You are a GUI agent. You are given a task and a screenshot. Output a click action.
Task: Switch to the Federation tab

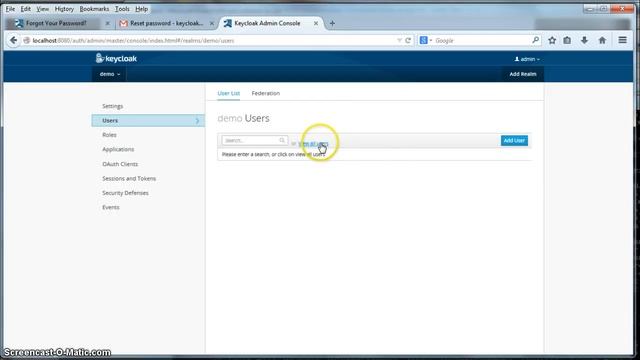pos(266,93)
